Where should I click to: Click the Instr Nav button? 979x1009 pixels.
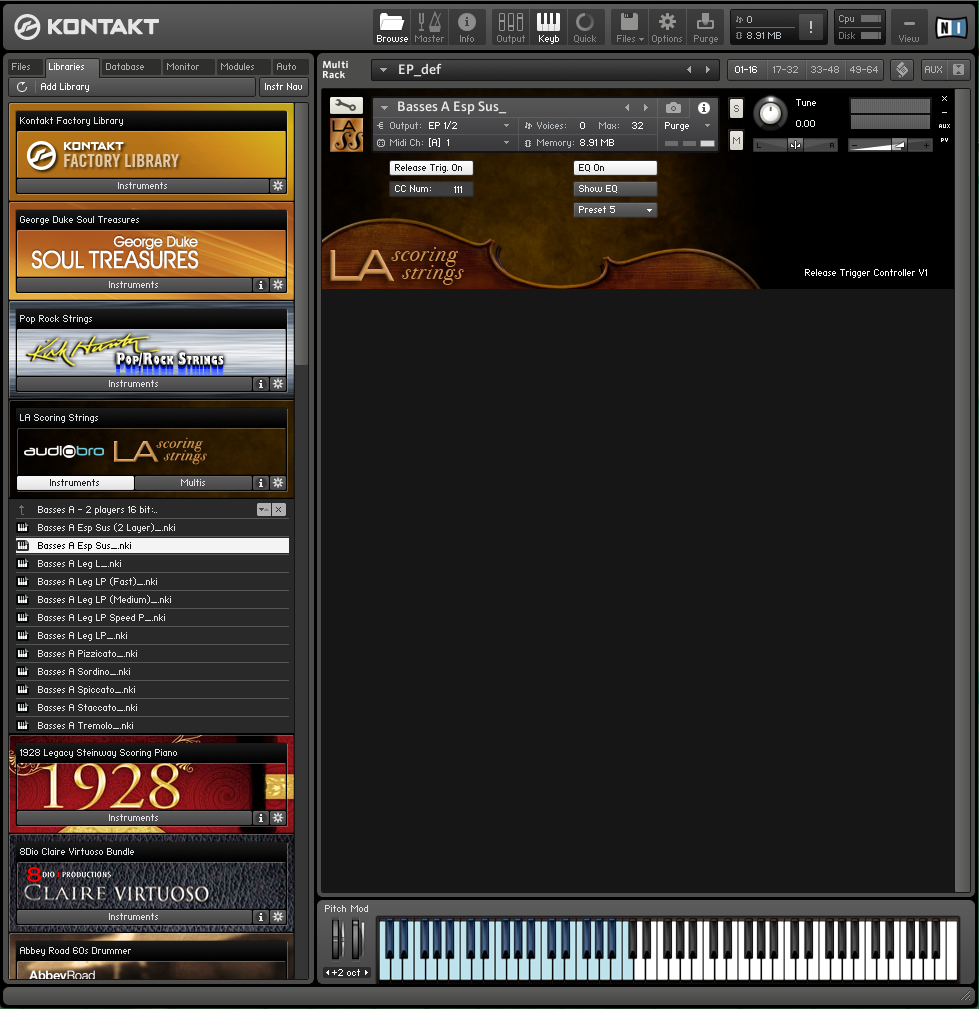[x=283, y=87]
